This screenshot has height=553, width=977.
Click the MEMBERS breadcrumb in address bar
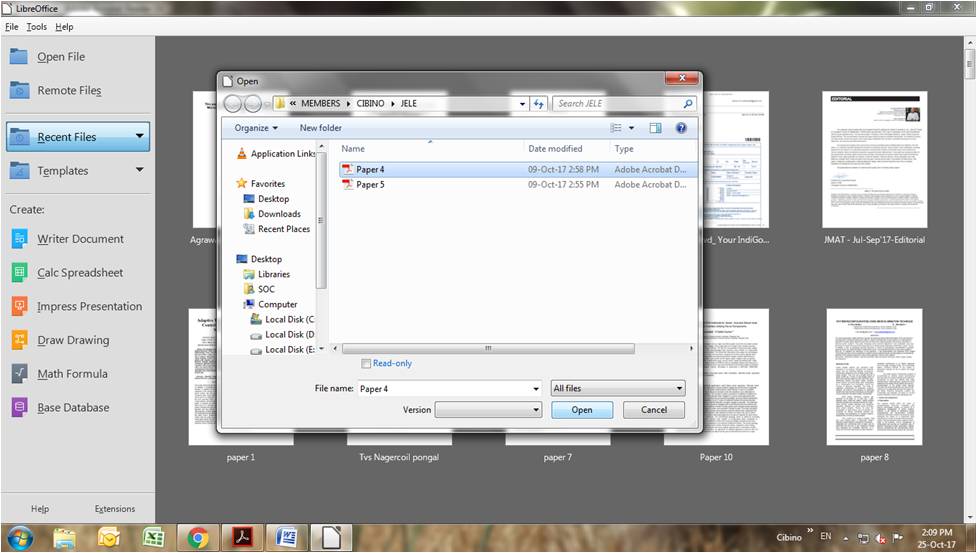(320, 103)
